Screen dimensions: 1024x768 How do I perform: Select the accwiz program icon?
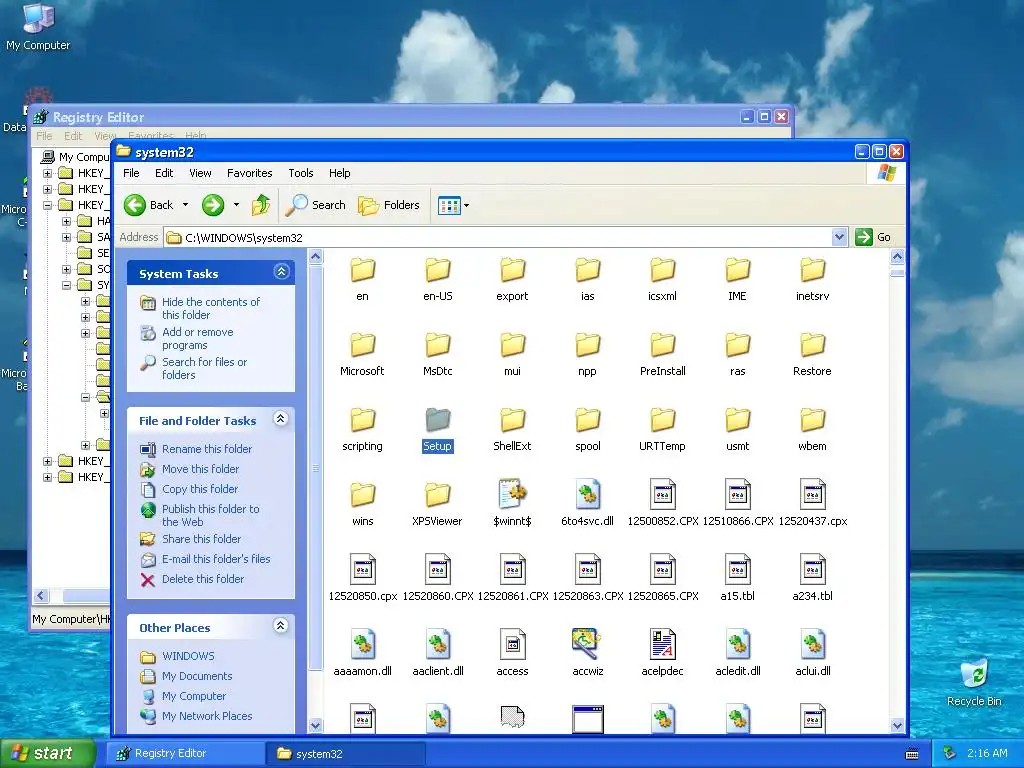pos(587,653)
